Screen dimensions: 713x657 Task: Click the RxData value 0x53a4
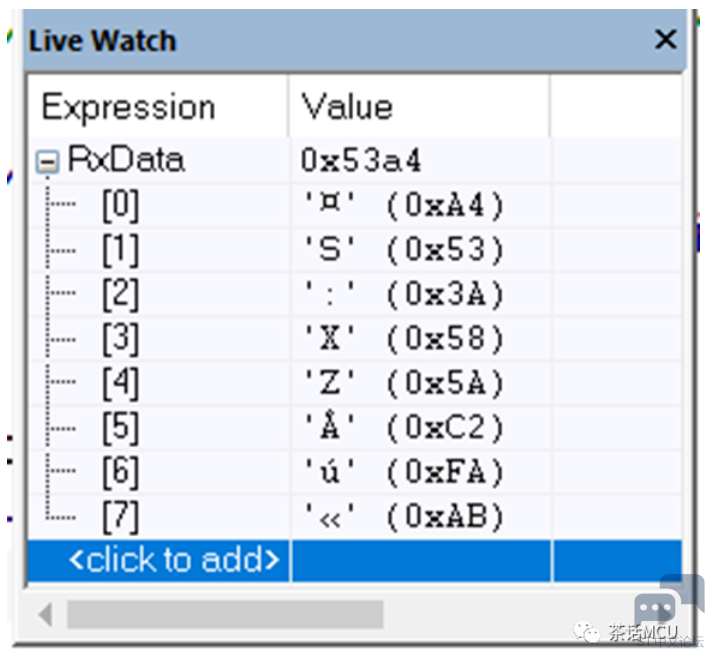pos(362,160)
